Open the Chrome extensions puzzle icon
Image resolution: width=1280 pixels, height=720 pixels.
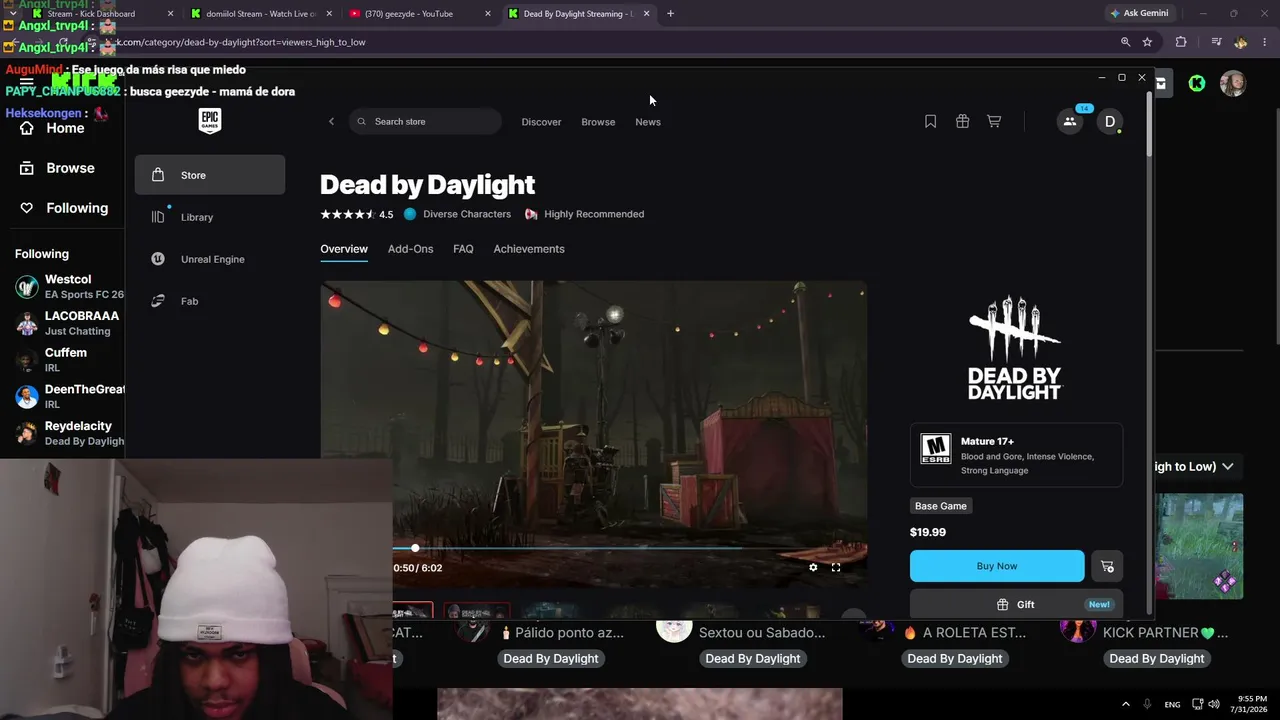[1181, 42]
